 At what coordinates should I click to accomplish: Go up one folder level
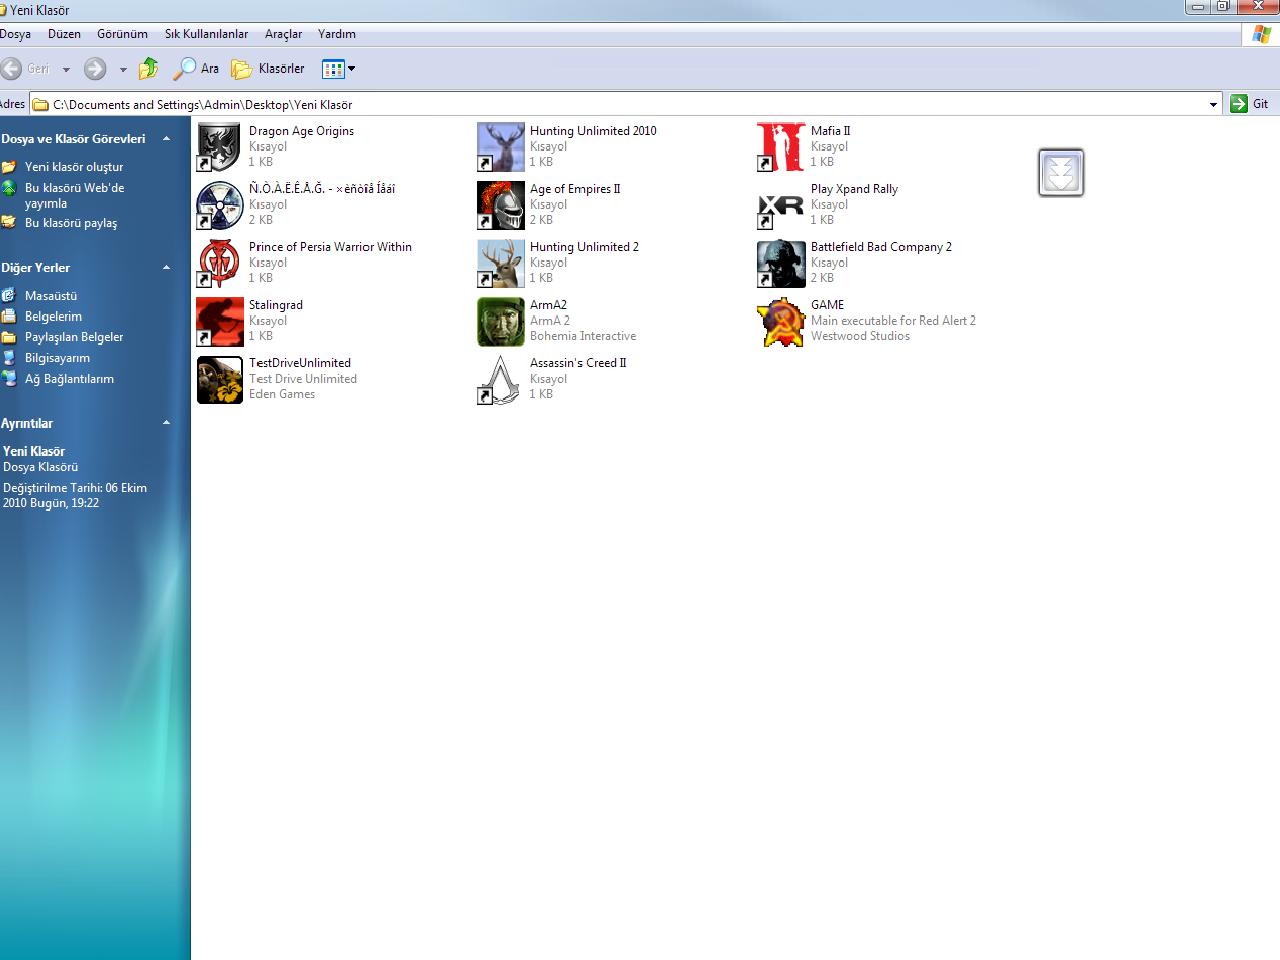click(x=149, y=68)
